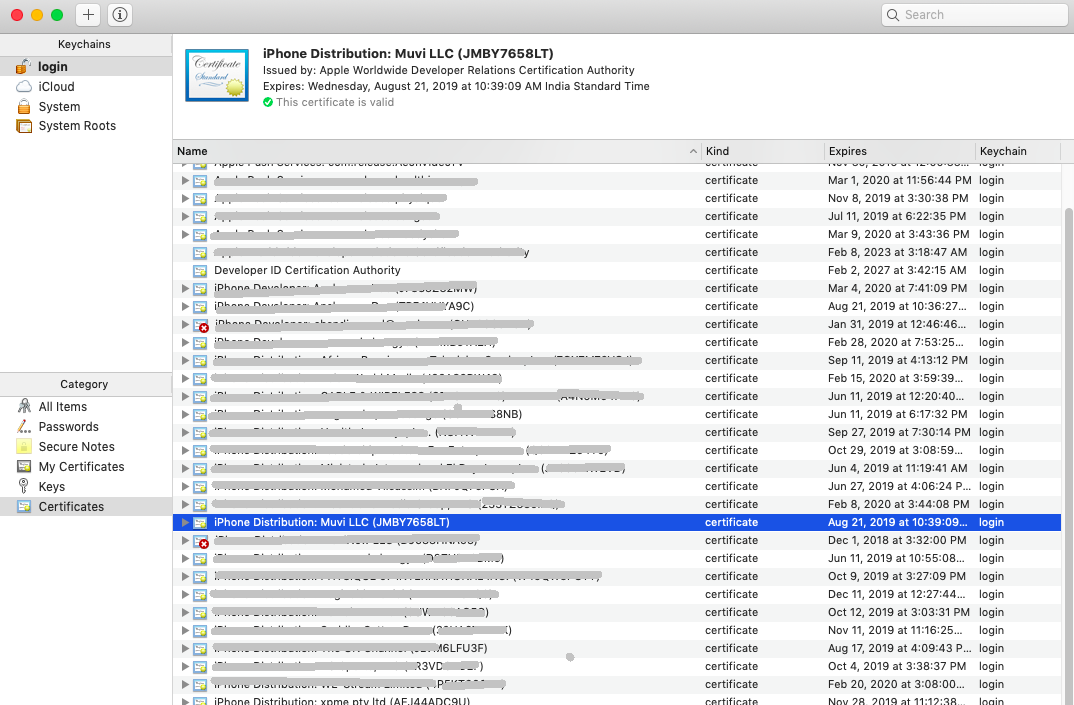Click the Keys category key icon
Screen dimensions: 1074x705
tap(24, 486)
